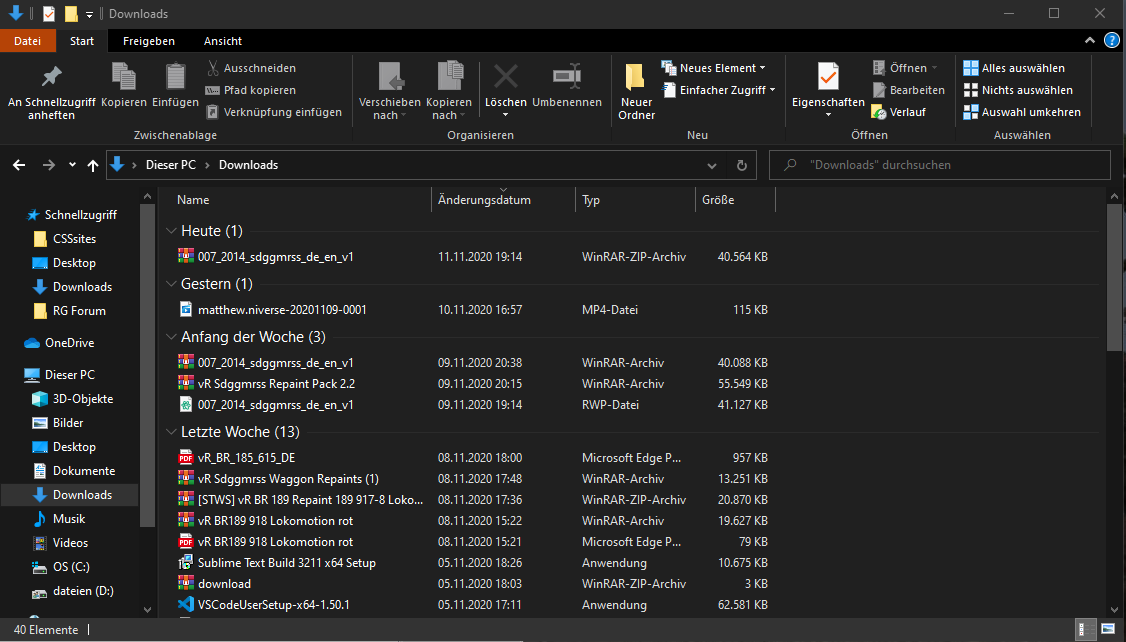Create a new folder with Neuer Ordner
This screenshot has height=642, width=1126.
point(636,78)
